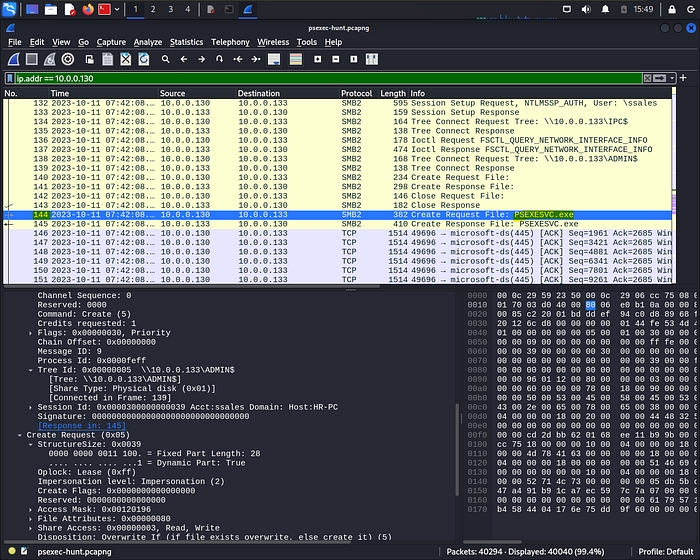This screenshot has width=700, height=560.
Task: Collapse the Tree Id node
Action: (31, 370)
